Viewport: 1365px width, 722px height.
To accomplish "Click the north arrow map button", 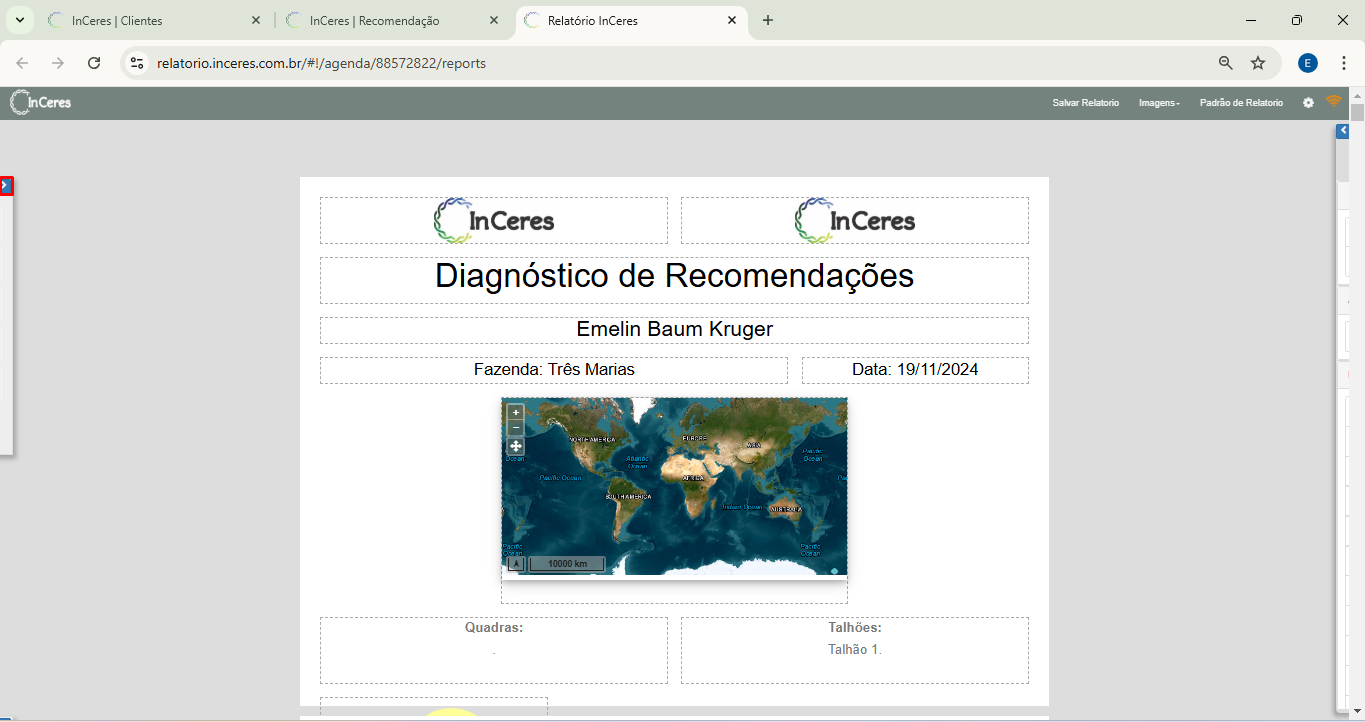I will pos(516,564).
